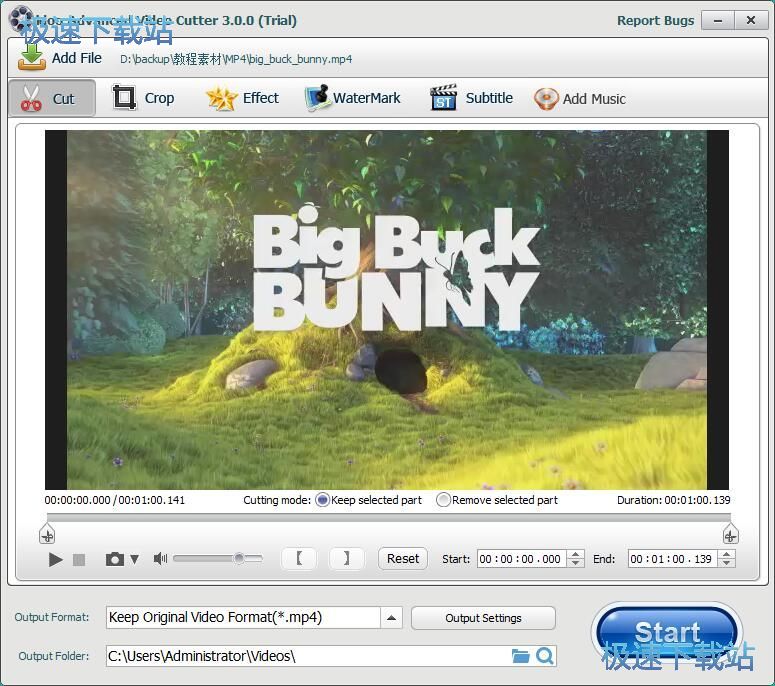Click the Output Format combo box text
Image resolution: width=775 pixels, height=686 pixels.
(x=243, y=618)
